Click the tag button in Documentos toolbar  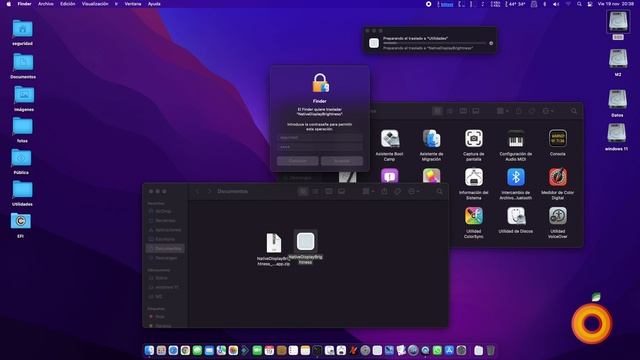tap(397, 191)
